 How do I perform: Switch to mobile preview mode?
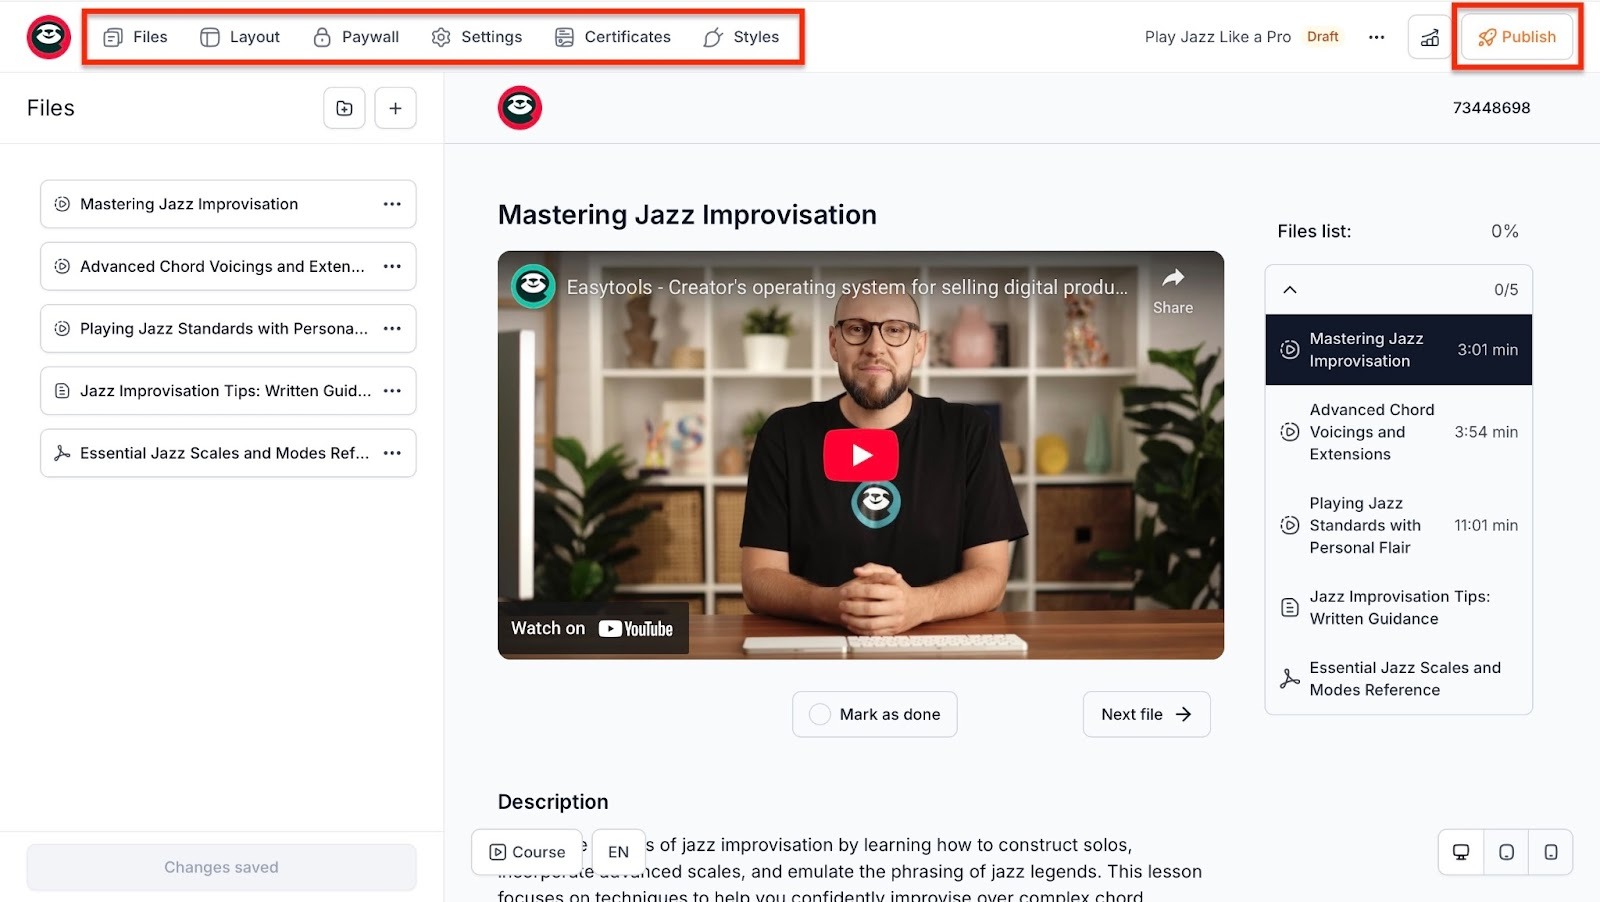click(x=1551, y=852)
